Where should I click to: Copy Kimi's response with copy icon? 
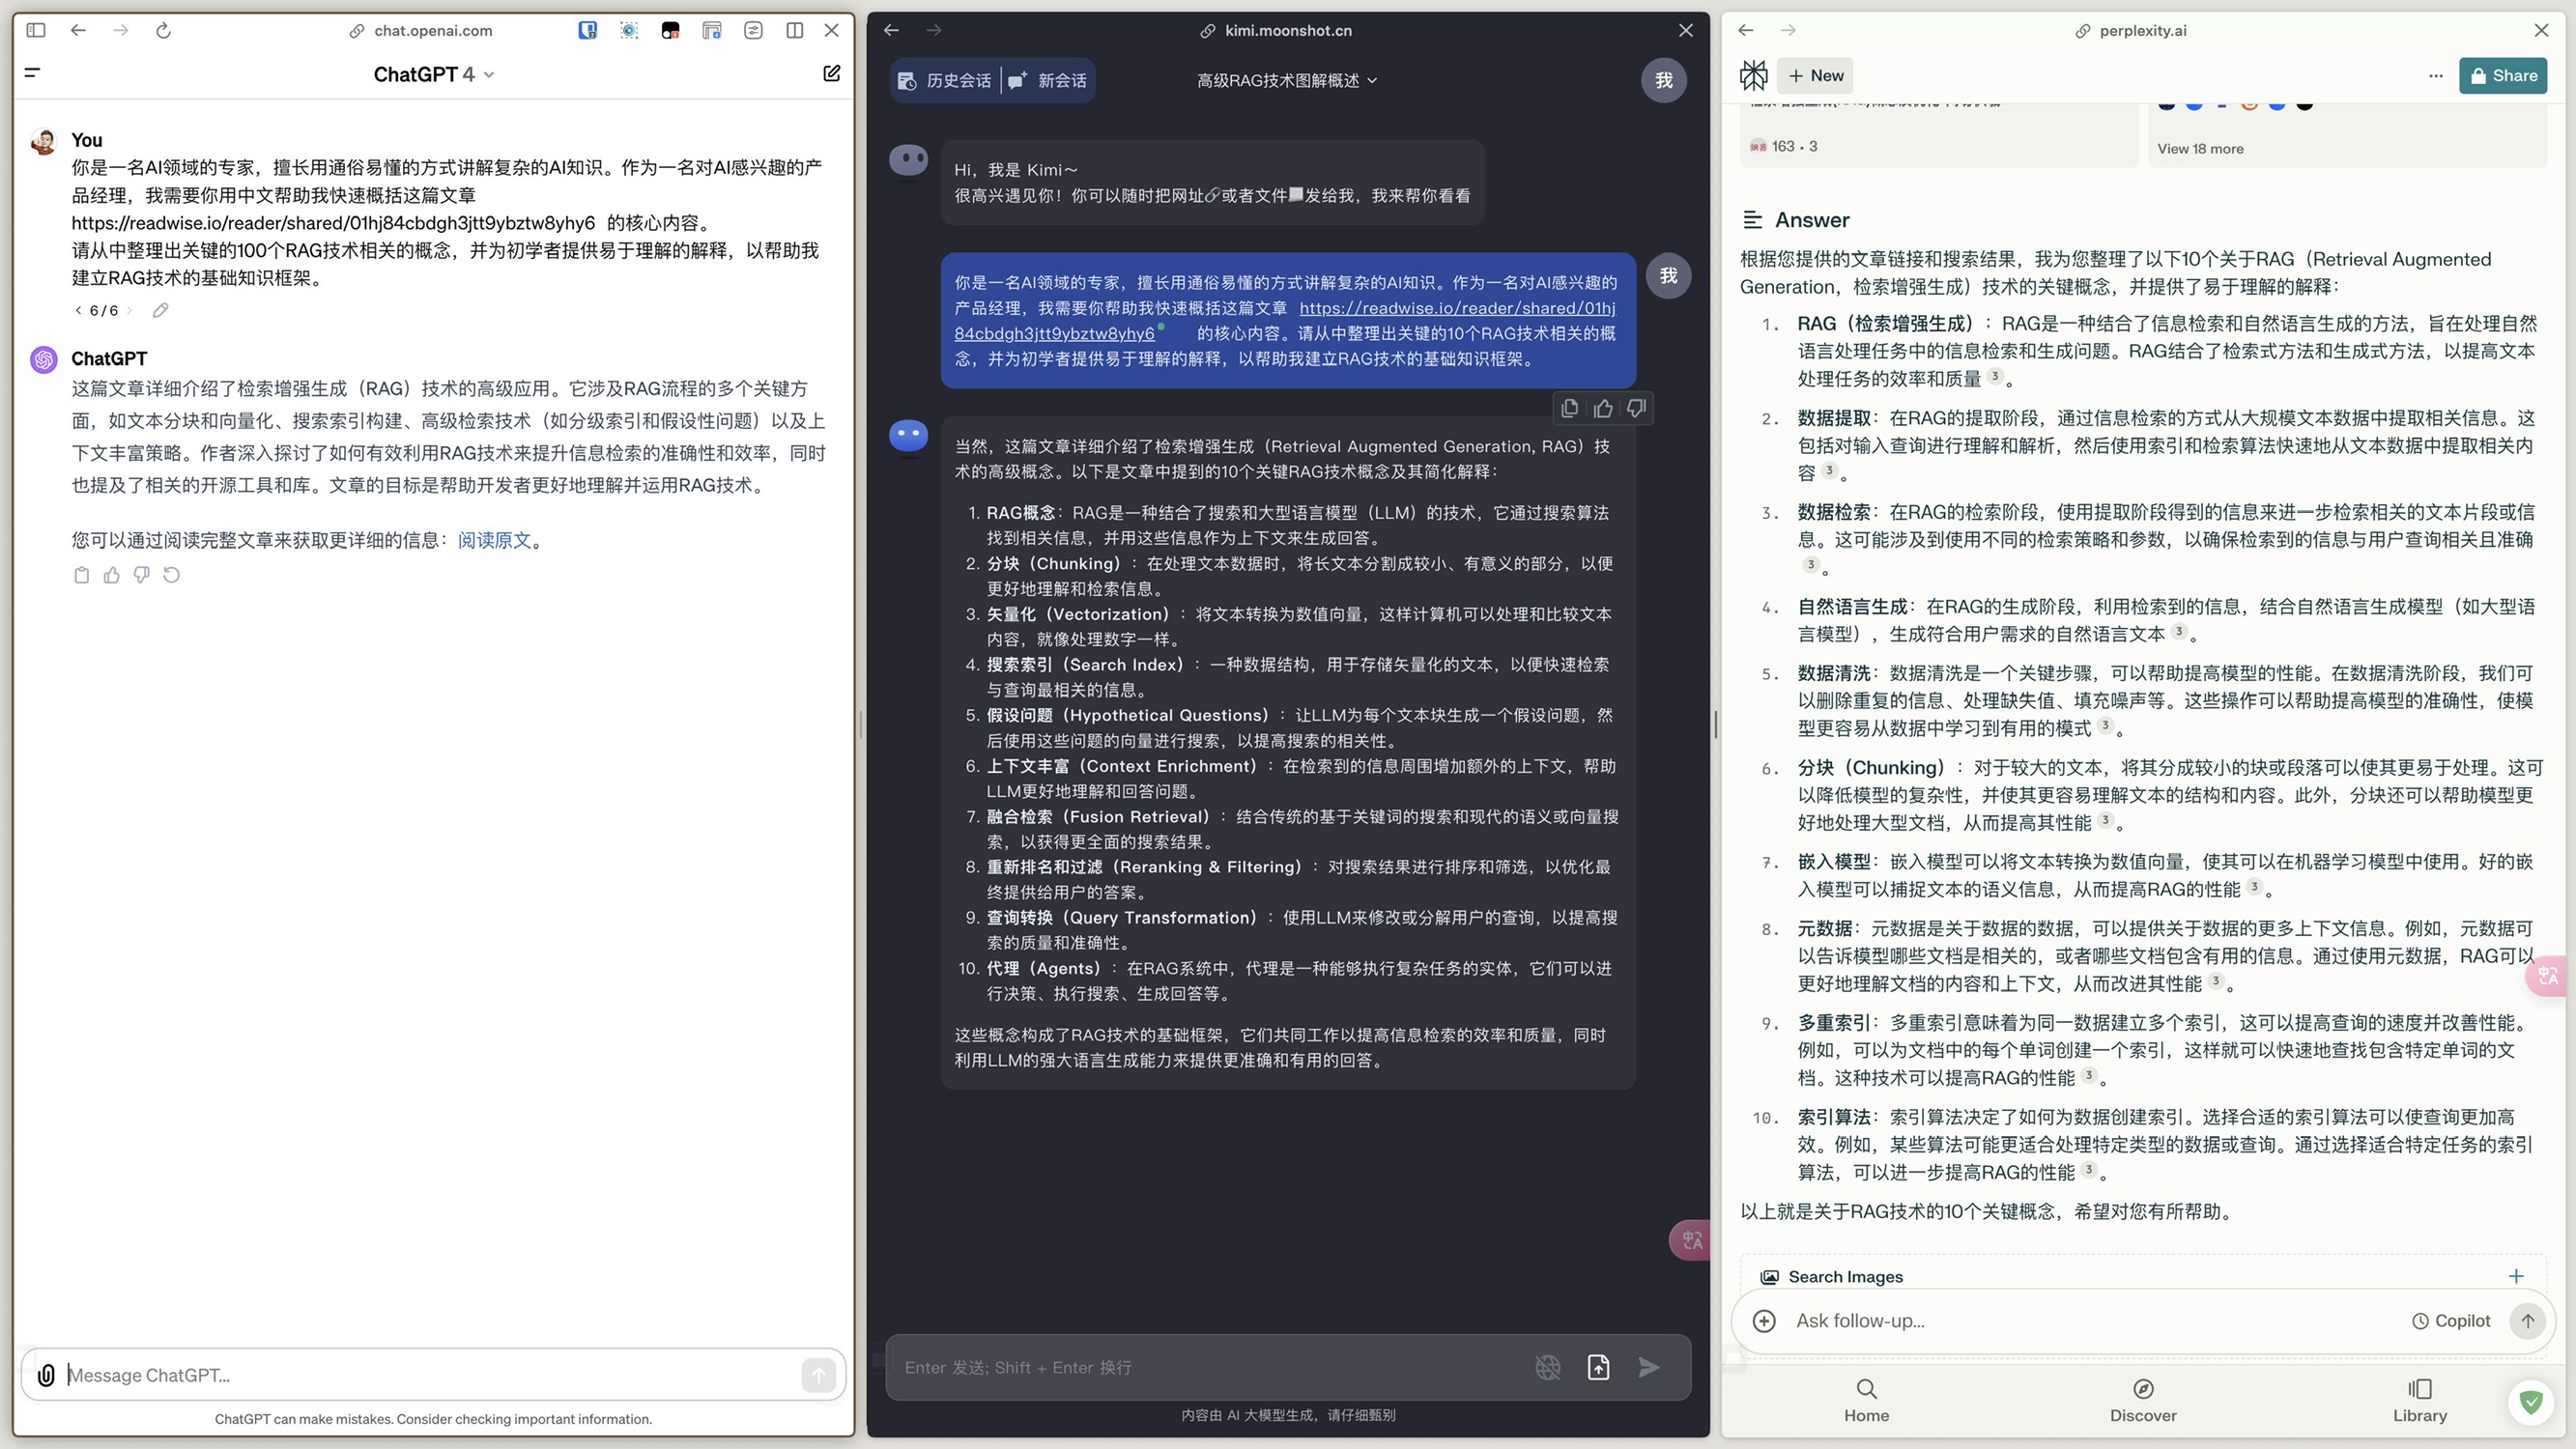pos(1569,408)
